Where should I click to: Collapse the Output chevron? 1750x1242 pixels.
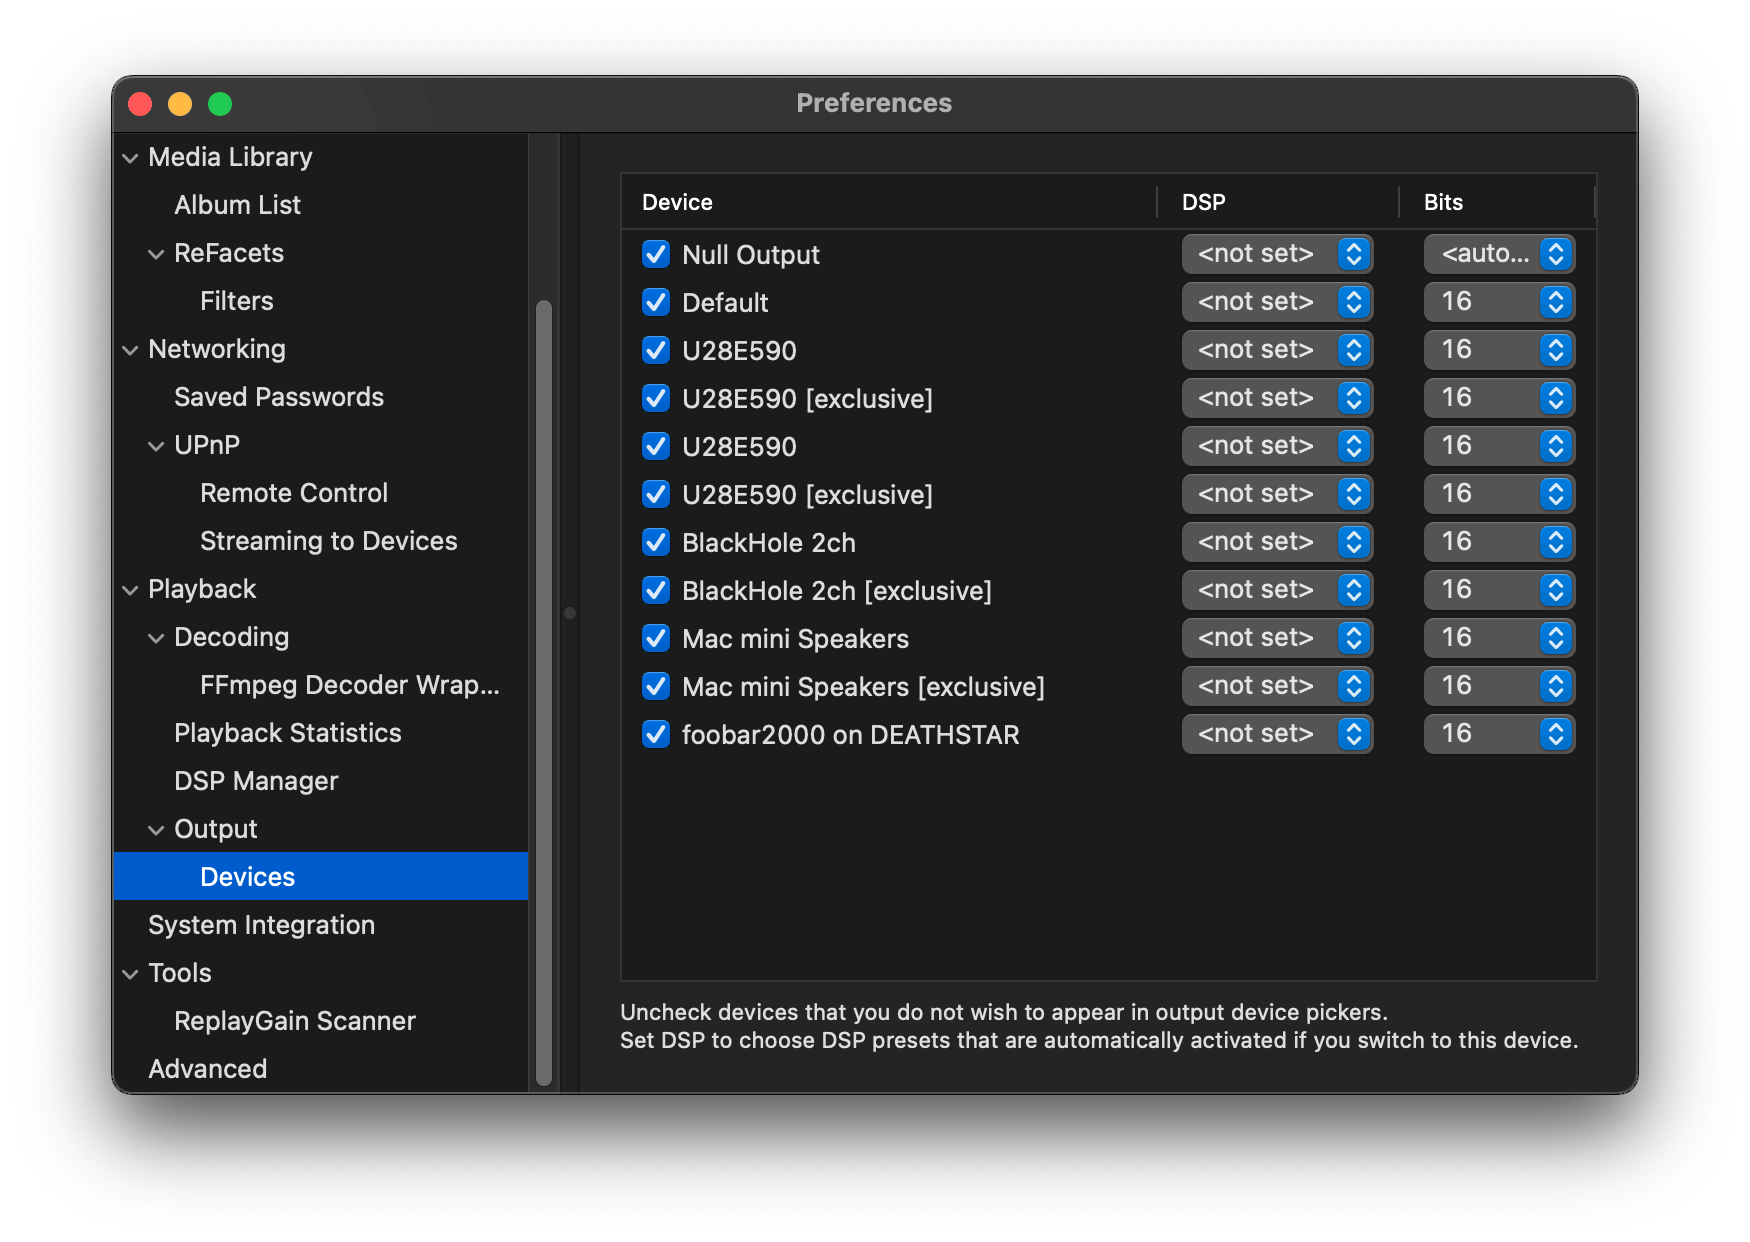pyautogui.click(x=156, y=830)
